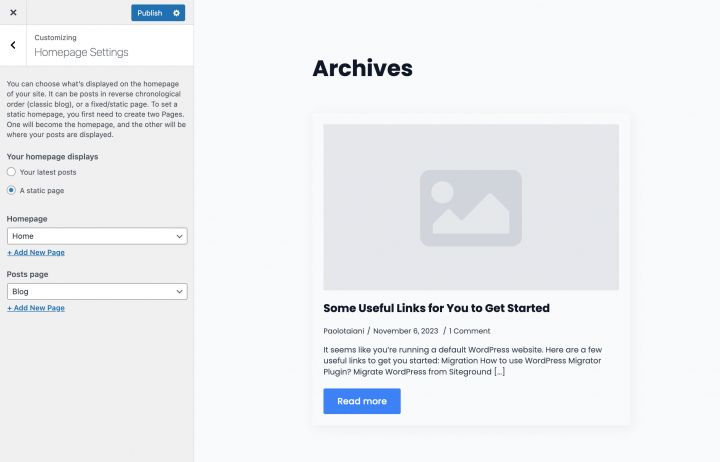
Task: Click the Archives page heading
Action: click(x=362, y=68)
